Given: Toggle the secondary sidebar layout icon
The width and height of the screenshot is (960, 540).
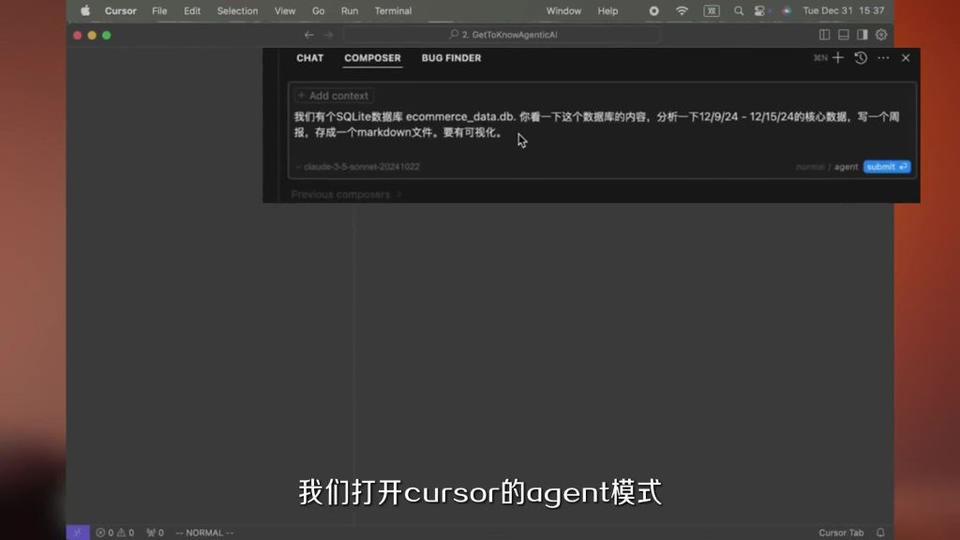Looking at the screenshot, I should tap(862, 35).
